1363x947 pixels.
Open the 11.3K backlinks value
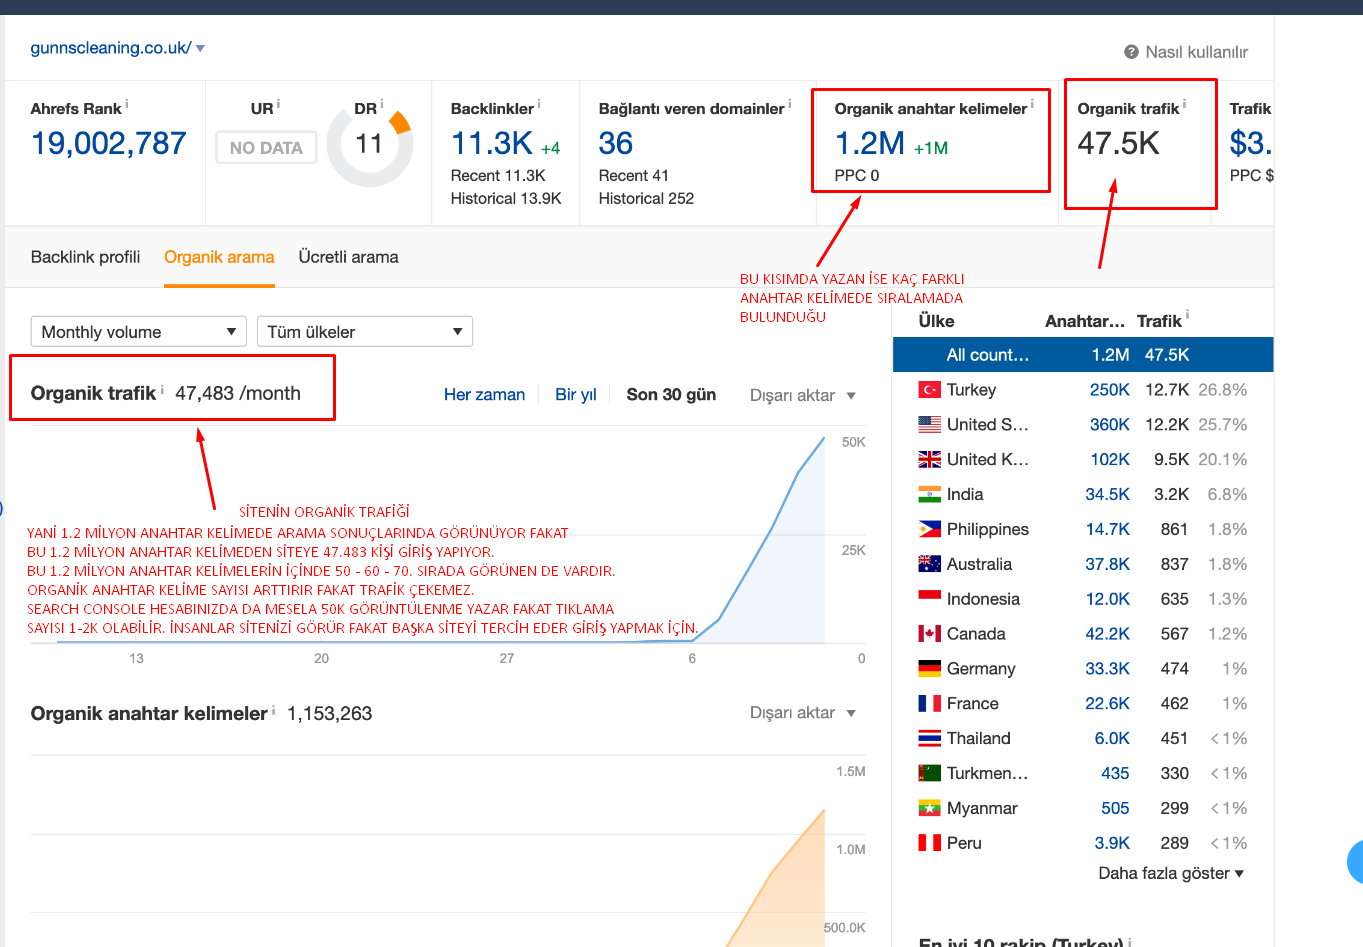pos(492,144)
